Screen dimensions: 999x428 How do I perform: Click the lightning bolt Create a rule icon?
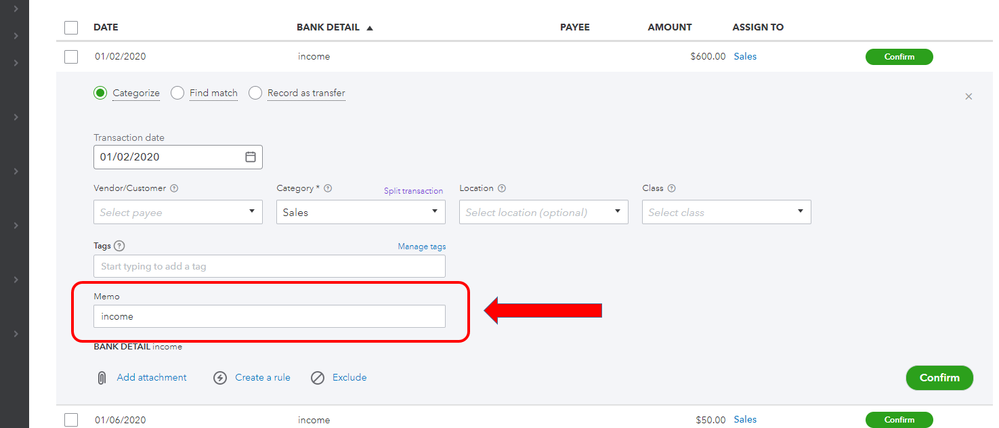pyautogui.click(x=221, y=378)
